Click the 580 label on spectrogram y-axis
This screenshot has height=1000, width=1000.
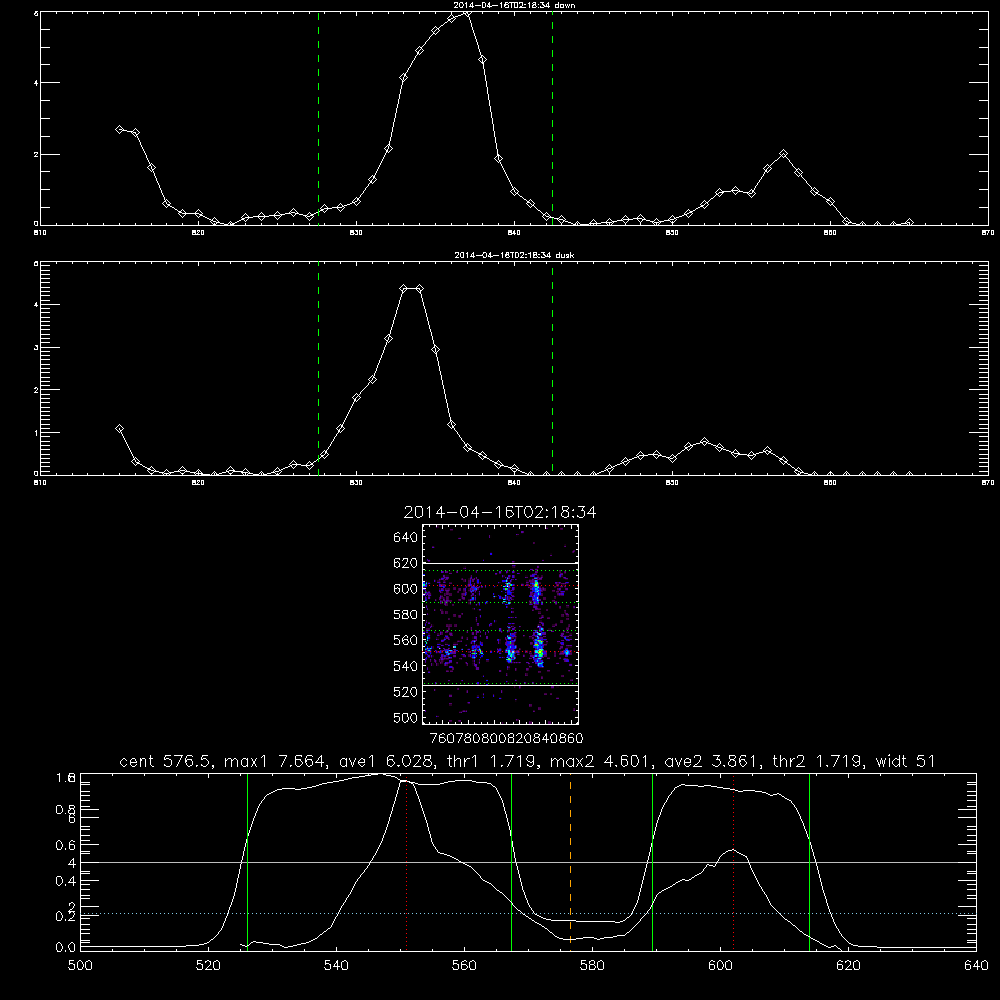tap(406, 615)
